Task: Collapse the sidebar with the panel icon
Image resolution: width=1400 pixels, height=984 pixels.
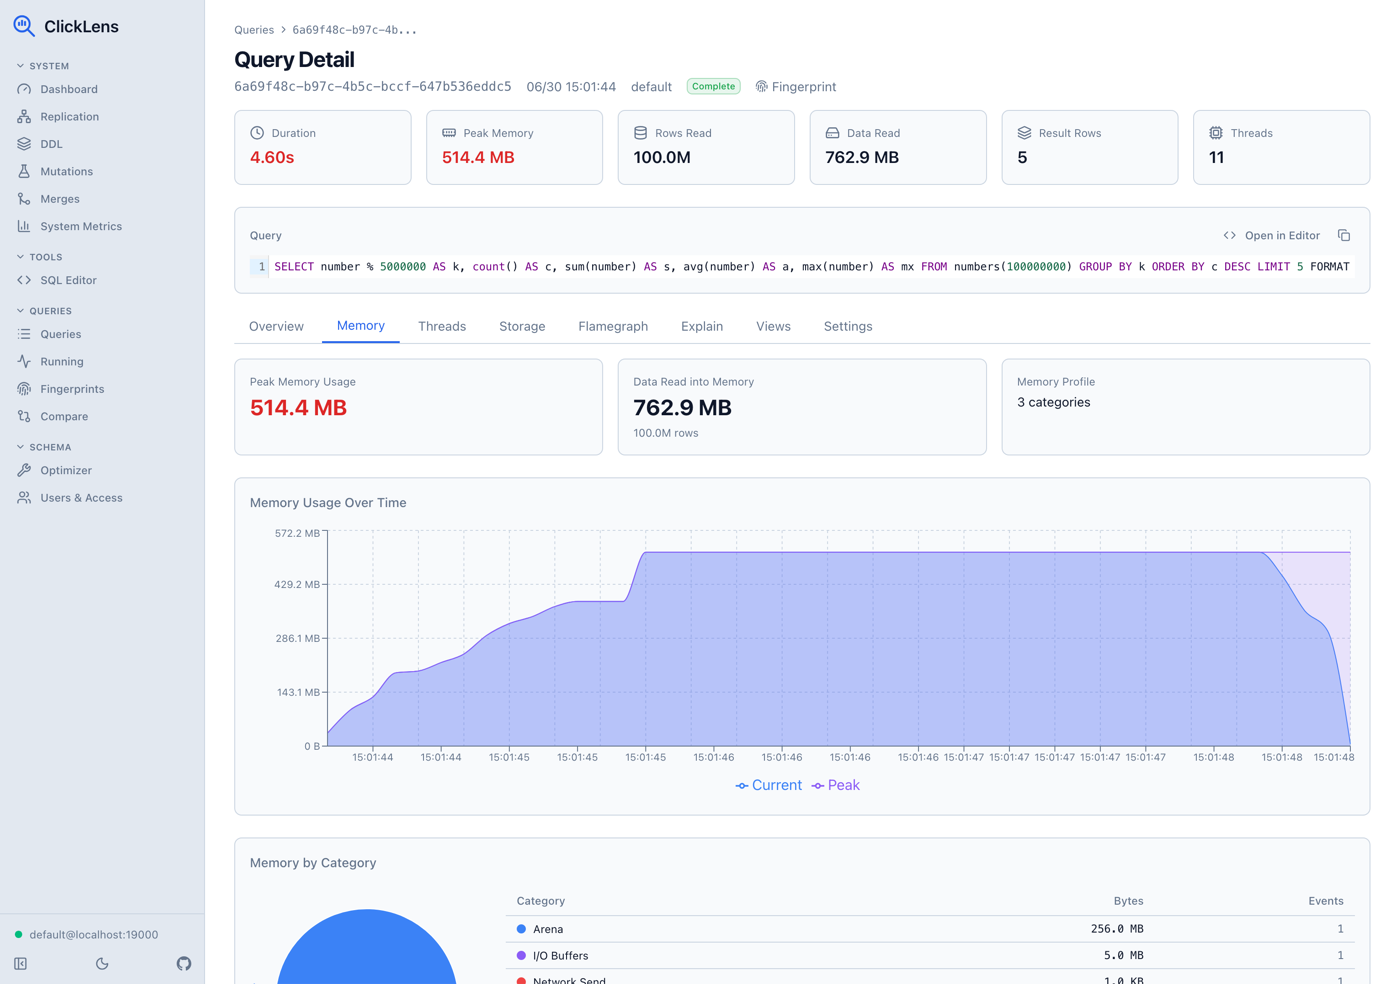Action: point(20,964)
